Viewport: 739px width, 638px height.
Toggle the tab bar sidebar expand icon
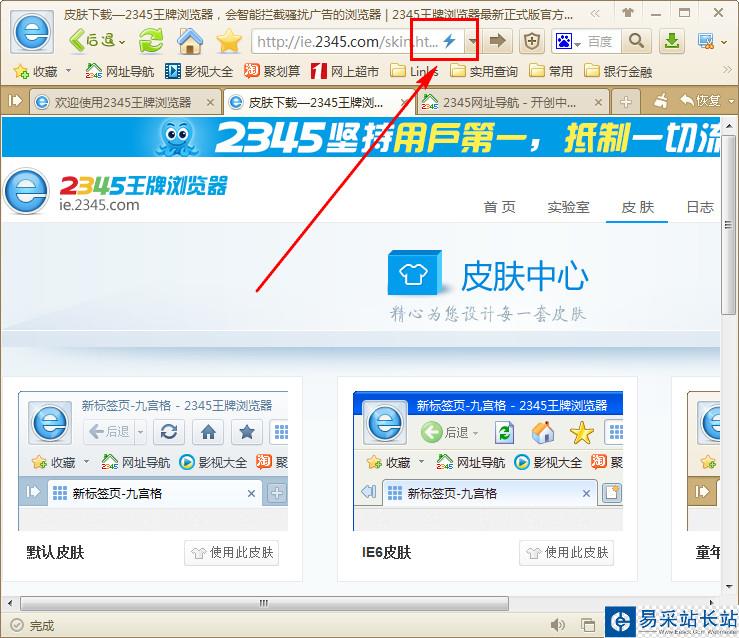pos(15,101)
